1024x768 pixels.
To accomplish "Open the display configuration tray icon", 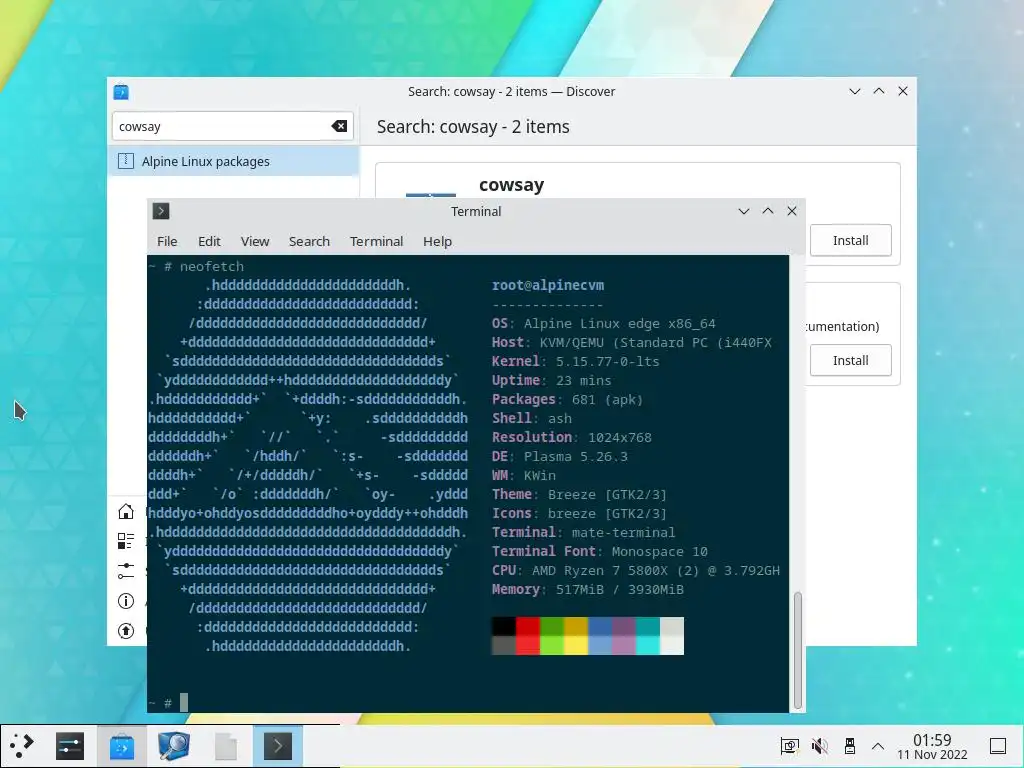I will pyautogui.click(x=790, y=746).
